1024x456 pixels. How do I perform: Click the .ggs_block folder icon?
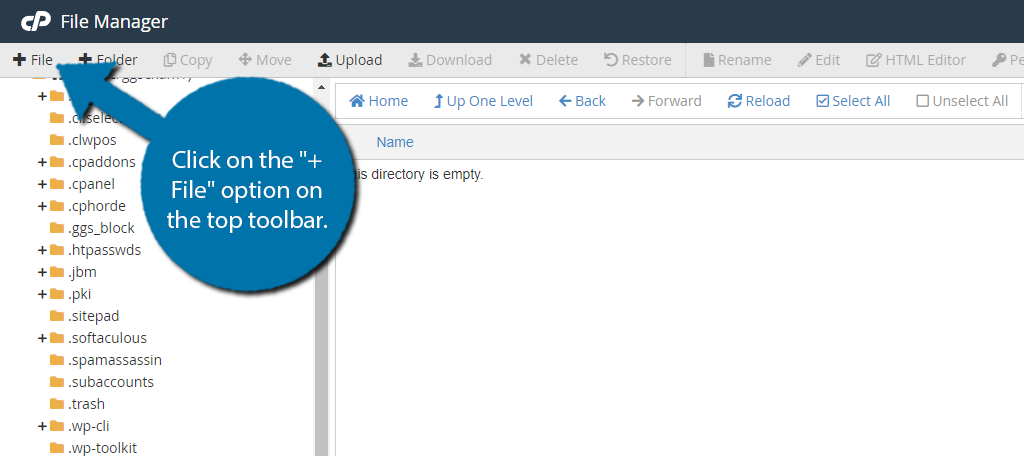tap(56, 227)
